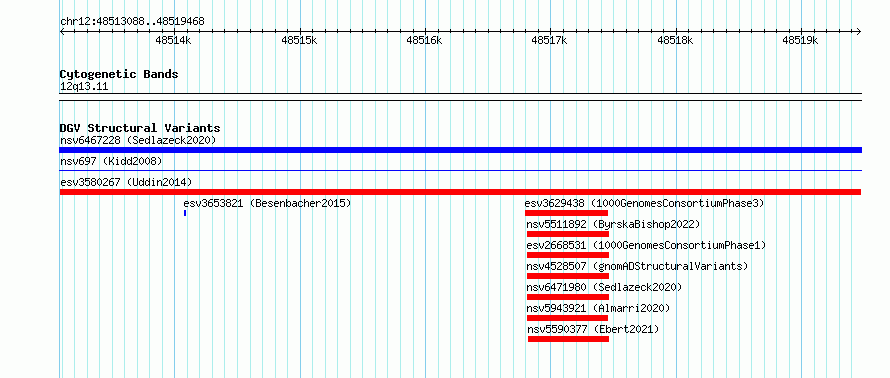This screenshot has height=378, width=890.
Task: Click the nsv6467228 (Sedlazeck2020) variant label
Action: 138,140
